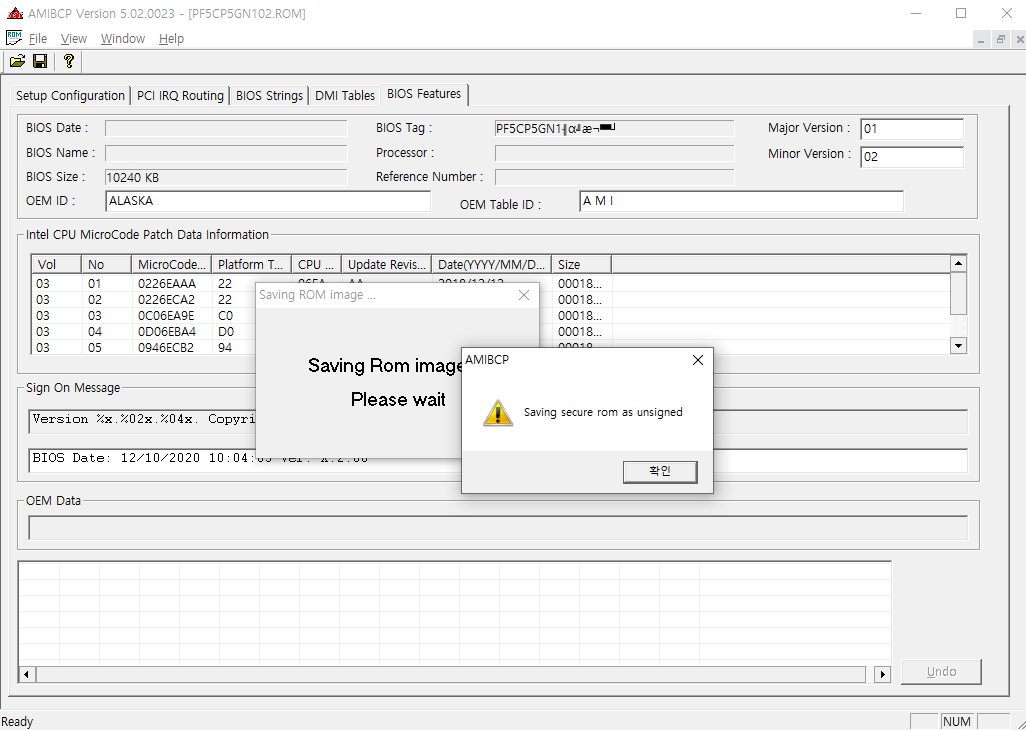Select microcode row 0C06EA9E
This screenshot has width=1026, height=730.
pyautogui.click(x=166, y=316)
